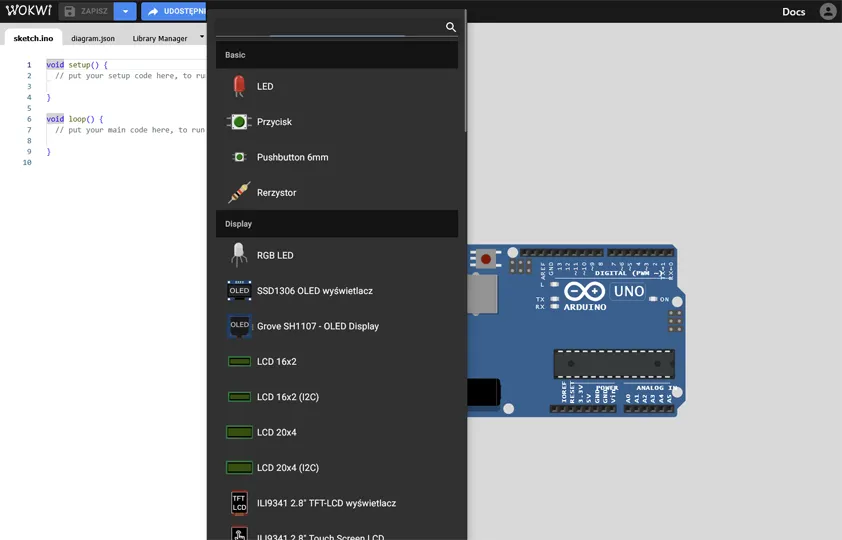Click the save disk icon next to ZAPISZ
842x540 pixels.
coord(70,11)
